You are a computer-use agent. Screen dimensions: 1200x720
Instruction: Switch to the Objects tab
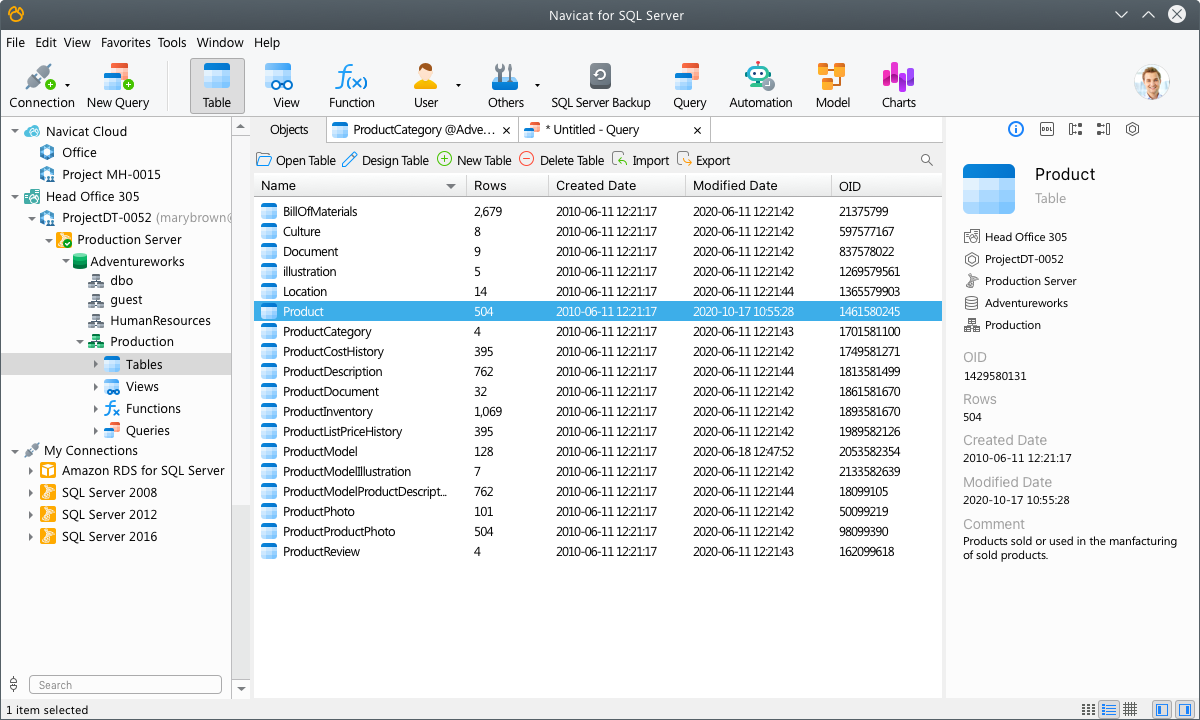coord(289,130)
